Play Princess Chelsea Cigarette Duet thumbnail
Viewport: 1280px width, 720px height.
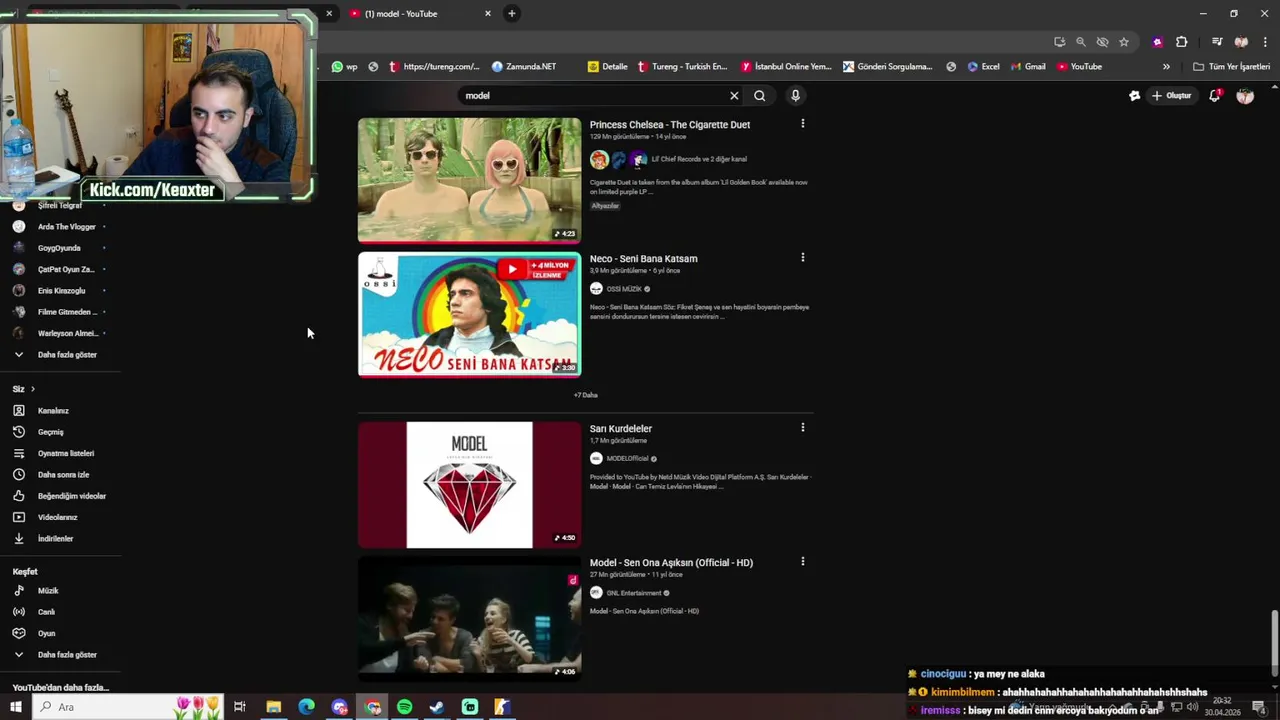[469, 180]
